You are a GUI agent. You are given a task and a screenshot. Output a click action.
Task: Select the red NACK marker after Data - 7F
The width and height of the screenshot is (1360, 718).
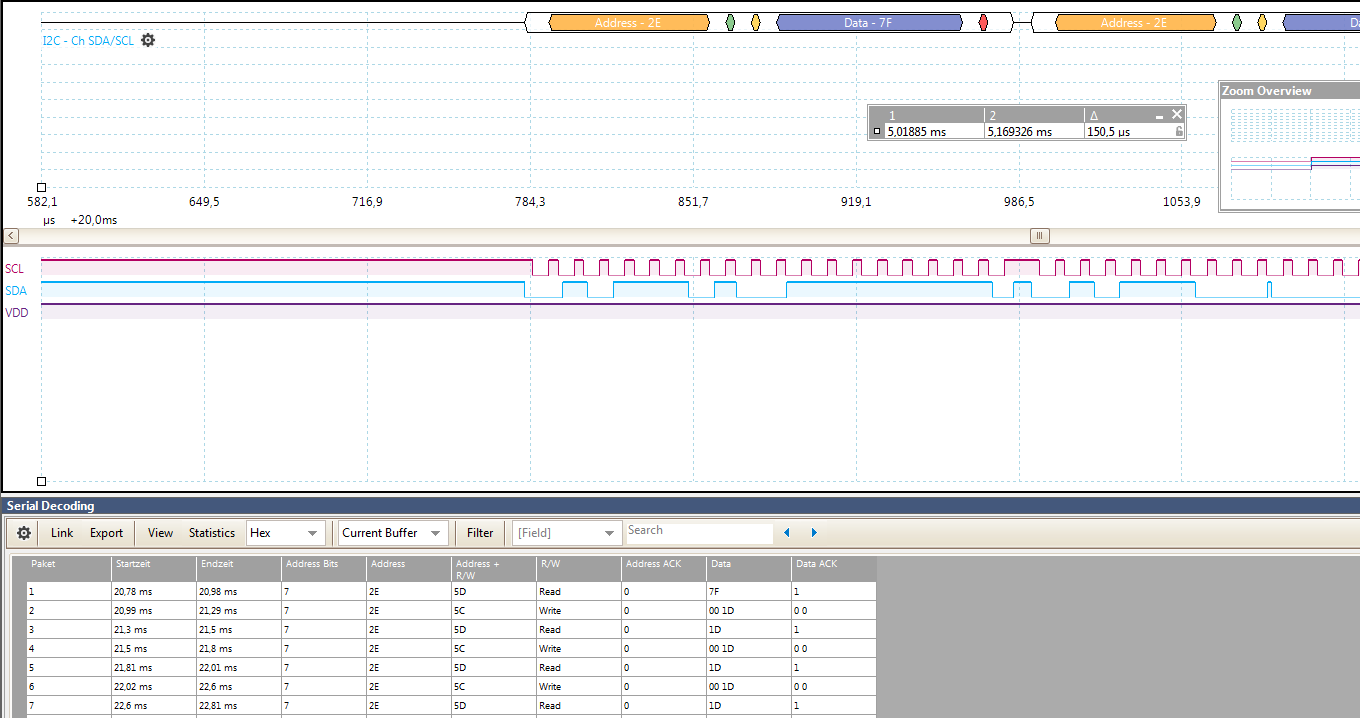click(983, 22)
